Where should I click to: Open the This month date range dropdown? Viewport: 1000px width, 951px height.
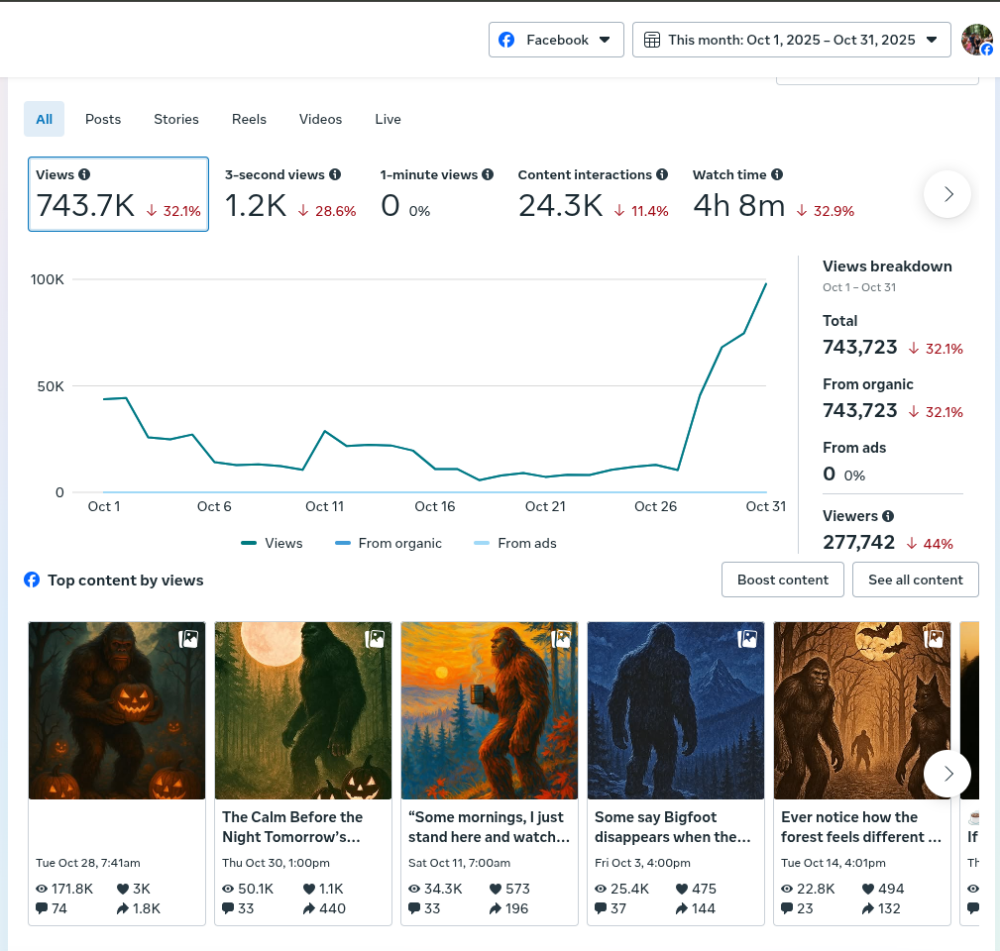tap(791, 40)
